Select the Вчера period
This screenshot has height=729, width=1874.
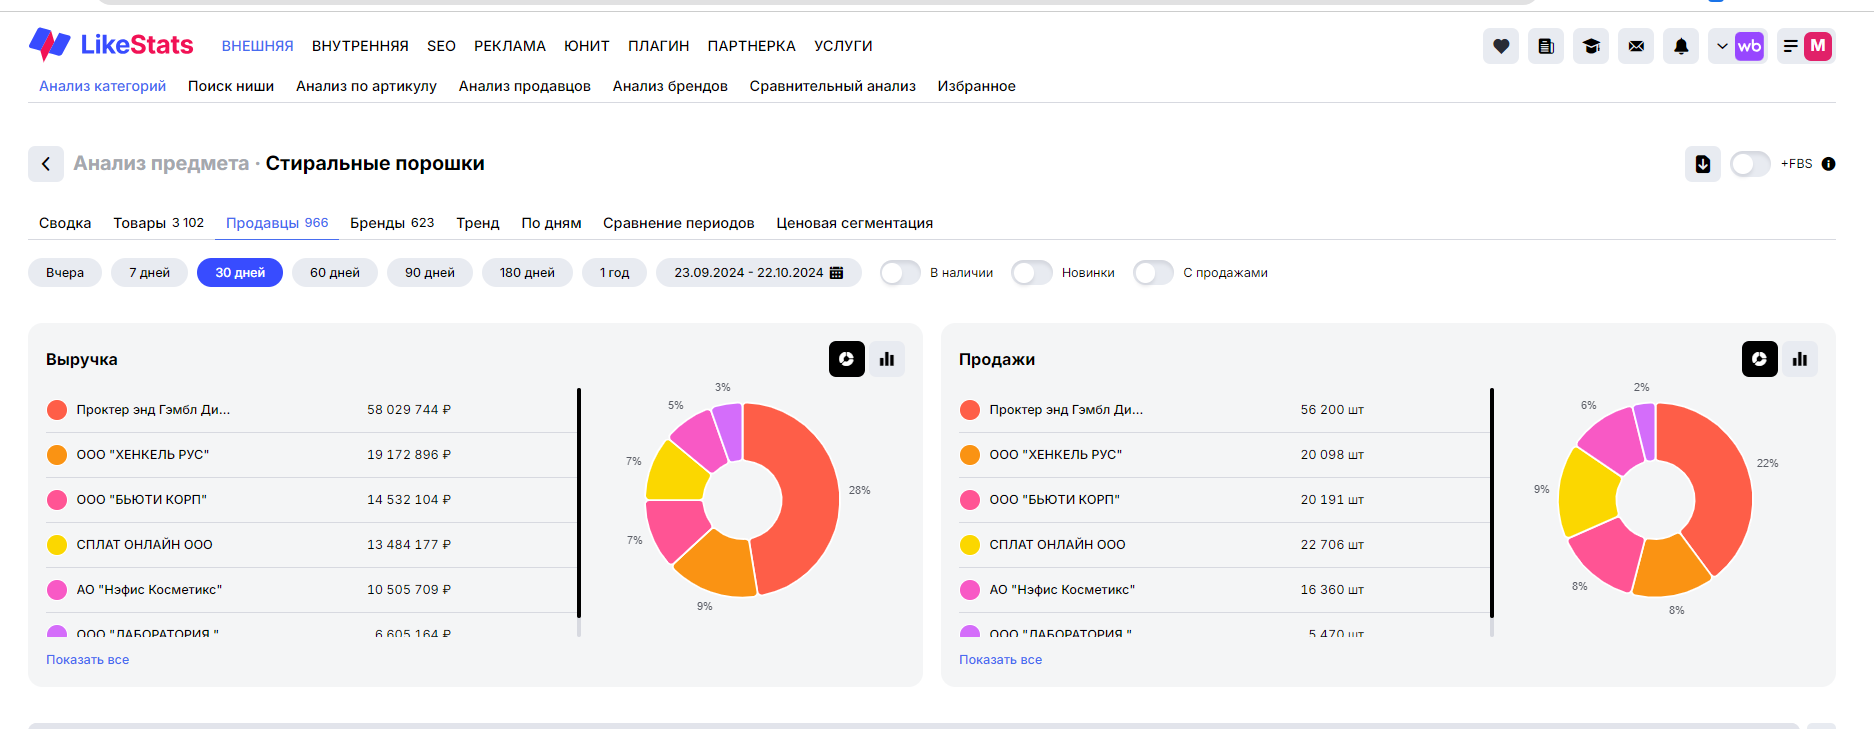point(65,272)
